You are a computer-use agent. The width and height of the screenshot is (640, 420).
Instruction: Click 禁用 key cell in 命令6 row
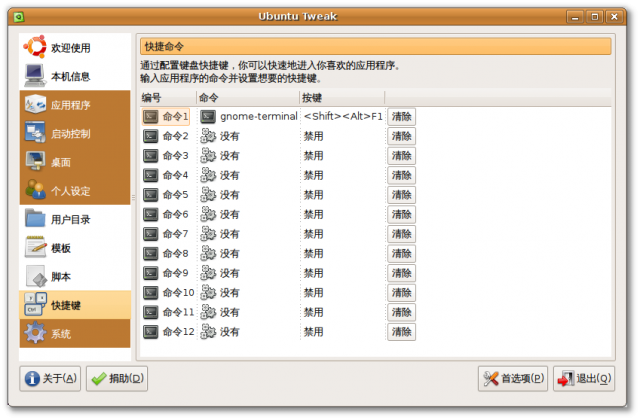[313, 214]
